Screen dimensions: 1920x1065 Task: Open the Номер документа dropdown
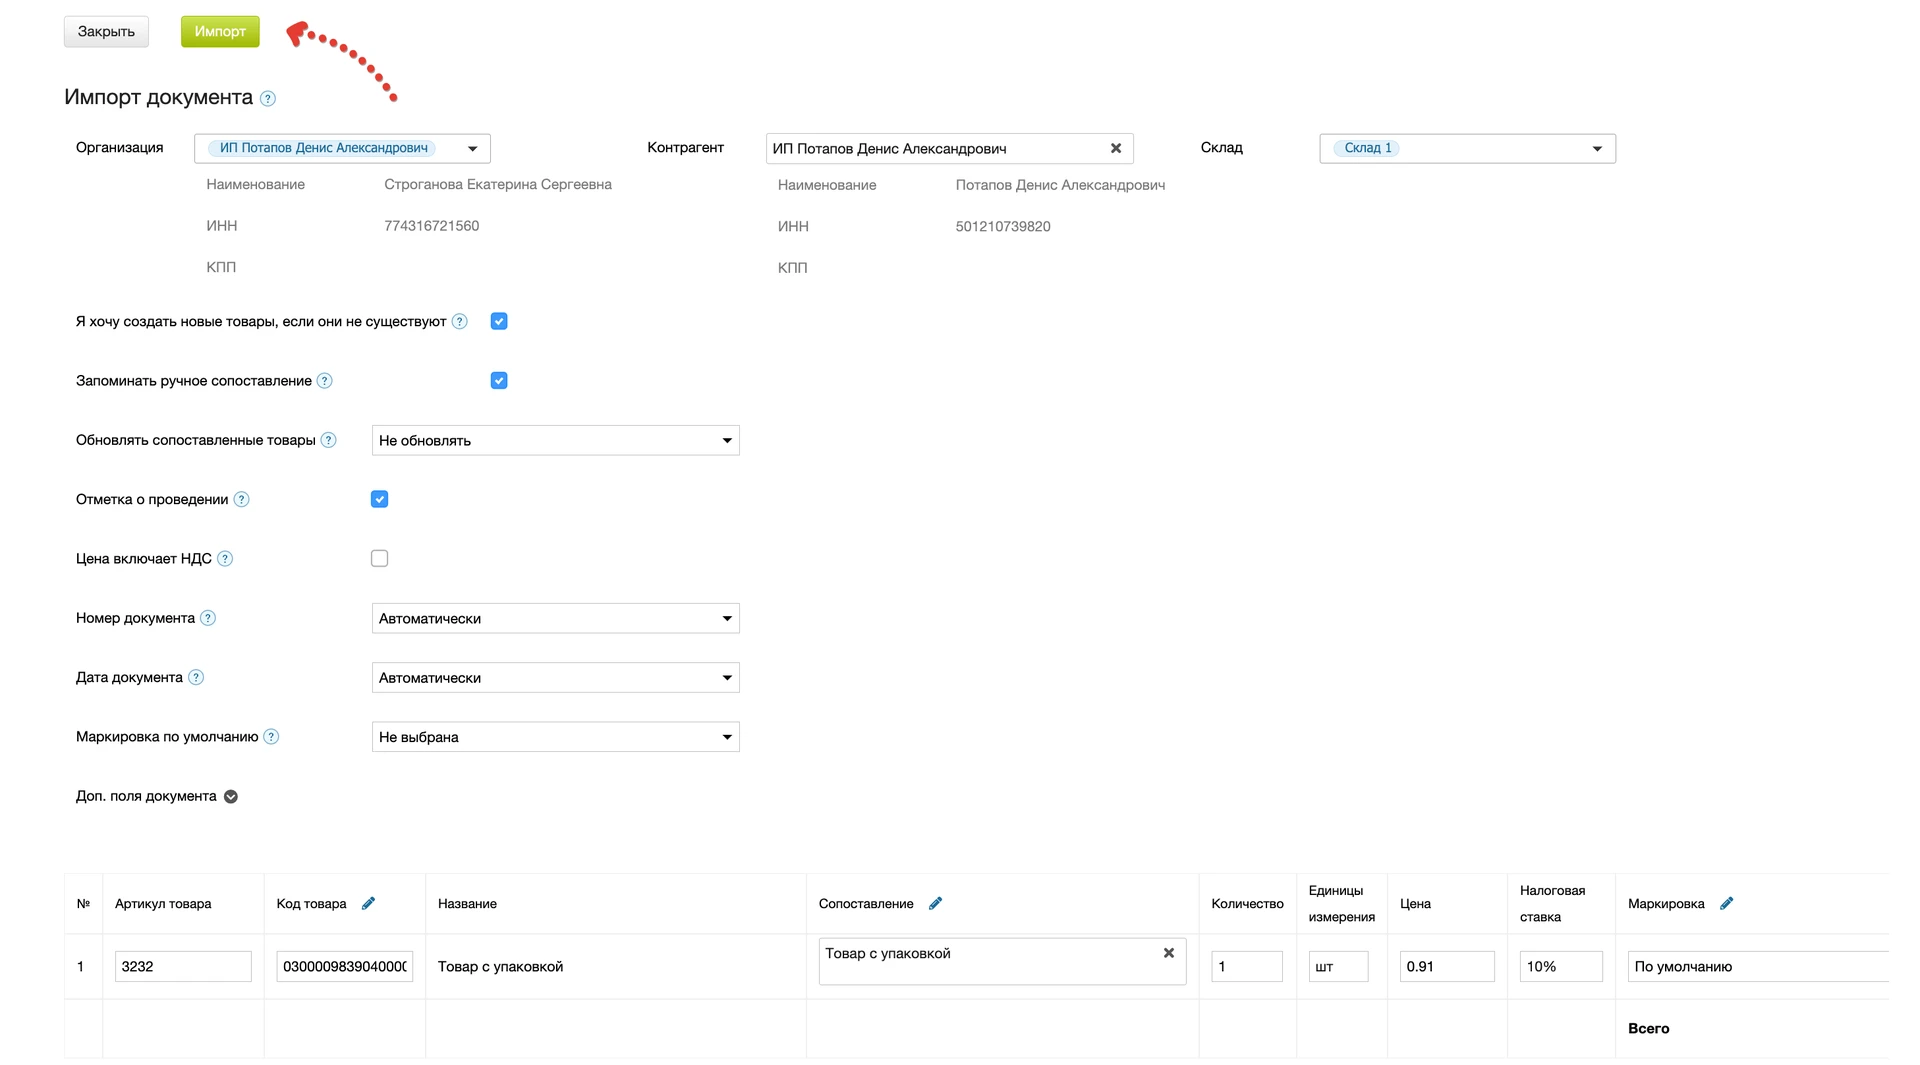tap(556, 618)
